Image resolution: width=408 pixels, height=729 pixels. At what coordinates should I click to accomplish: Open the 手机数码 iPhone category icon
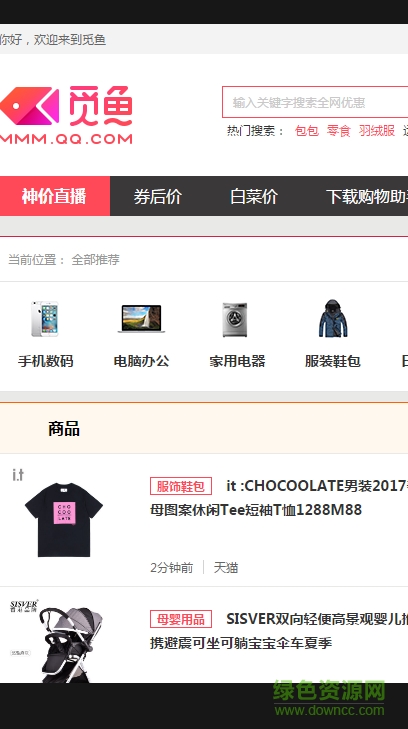click(x=45, y=319)
